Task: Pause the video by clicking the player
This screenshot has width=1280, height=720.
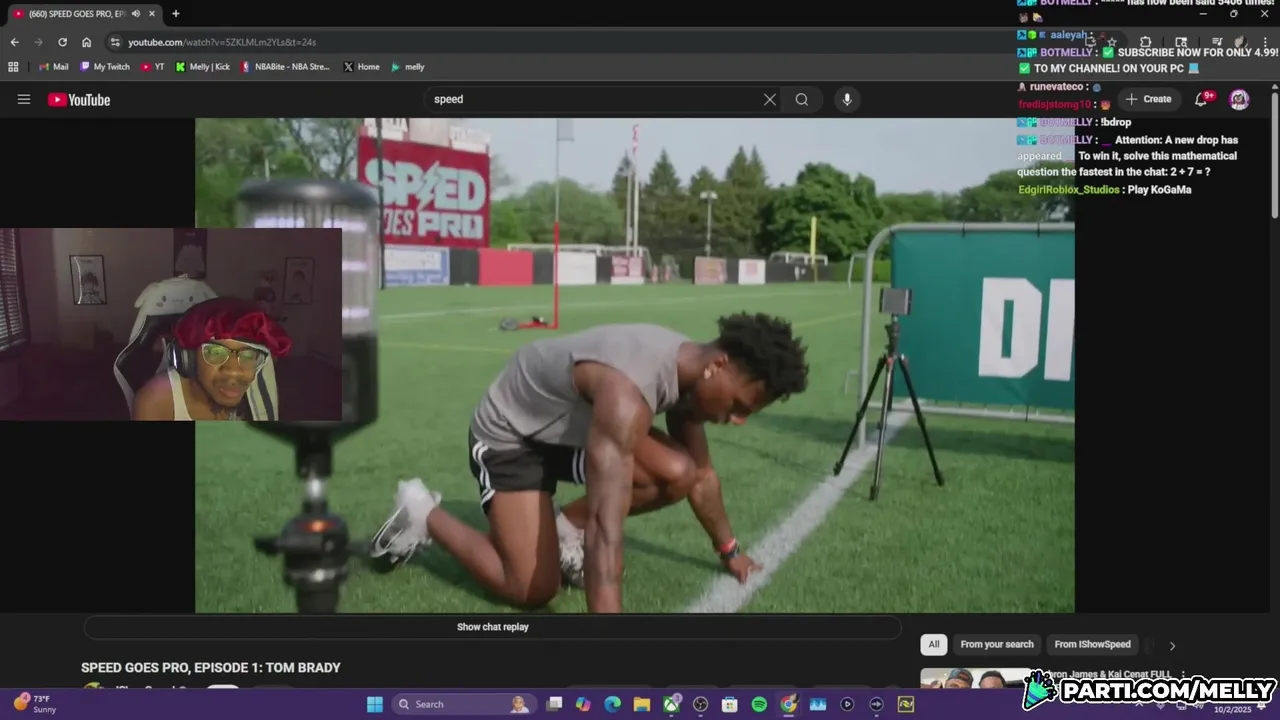Action: [634, 365]
